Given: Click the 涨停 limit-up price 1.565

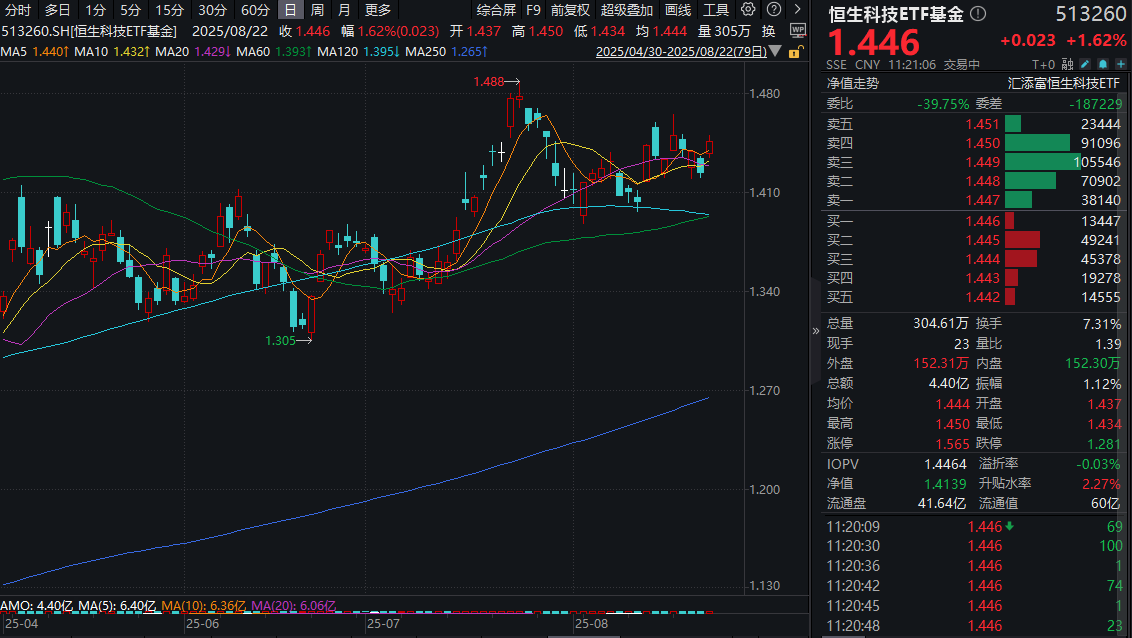Looking at the screenshot, I should [x=952, y=444].
